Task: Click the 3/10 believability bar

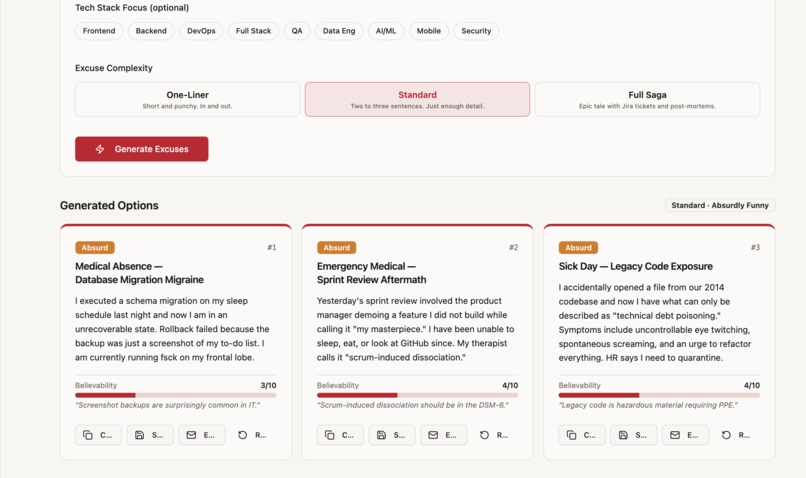Action: point(176,395)
